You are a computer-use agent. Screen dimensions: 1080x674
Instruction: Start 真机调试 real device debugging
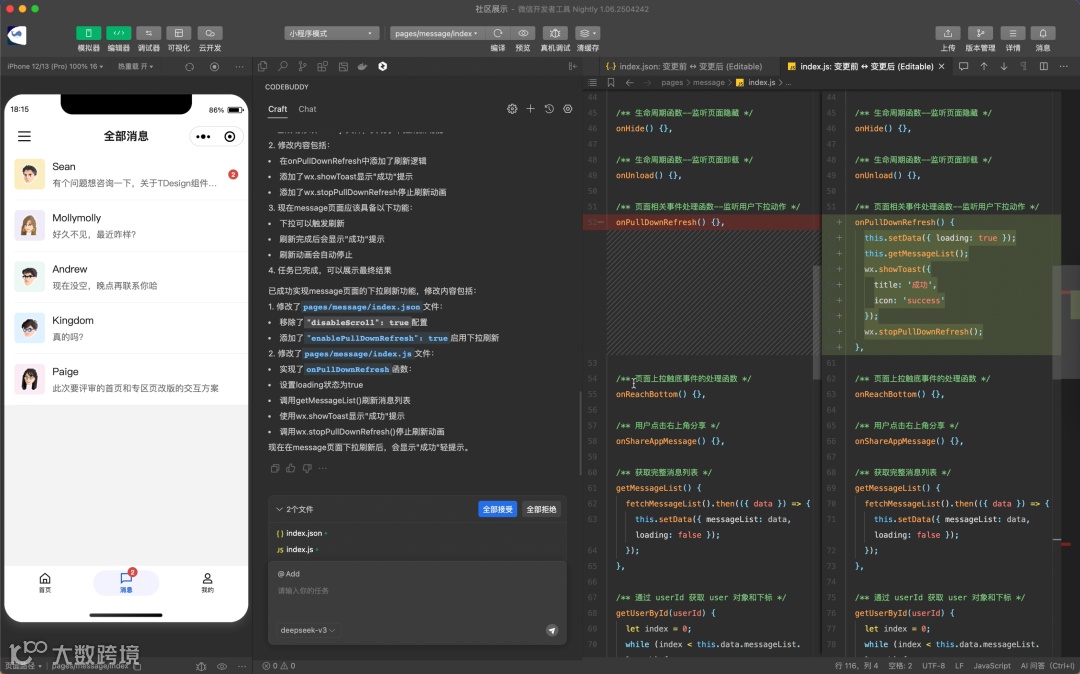tap(554, 33)
